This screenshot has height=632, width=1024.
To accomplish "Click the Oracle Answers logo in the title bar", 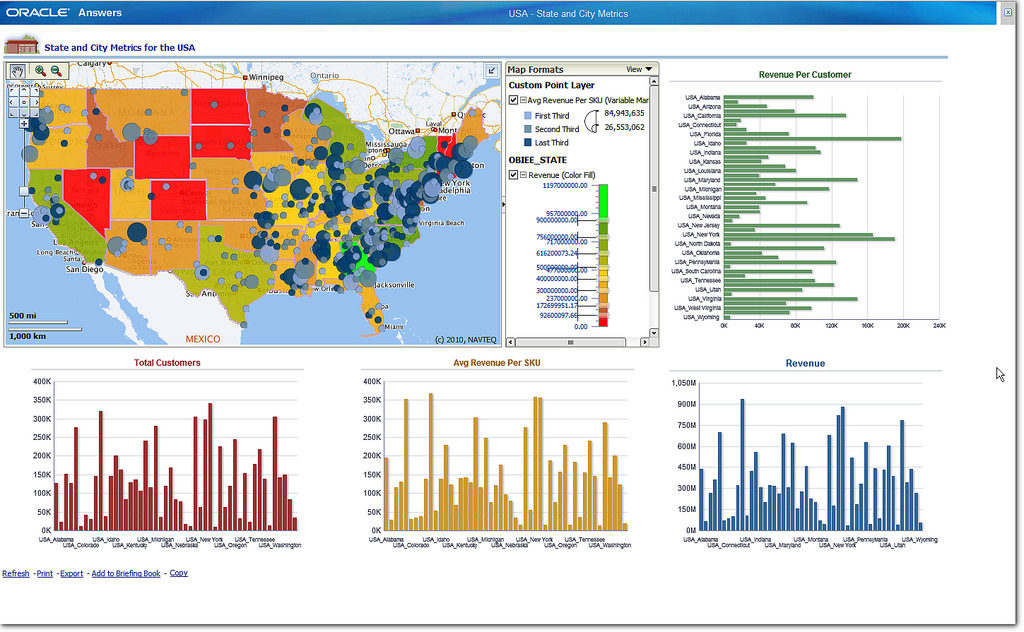I will click(x=37, y=12).
